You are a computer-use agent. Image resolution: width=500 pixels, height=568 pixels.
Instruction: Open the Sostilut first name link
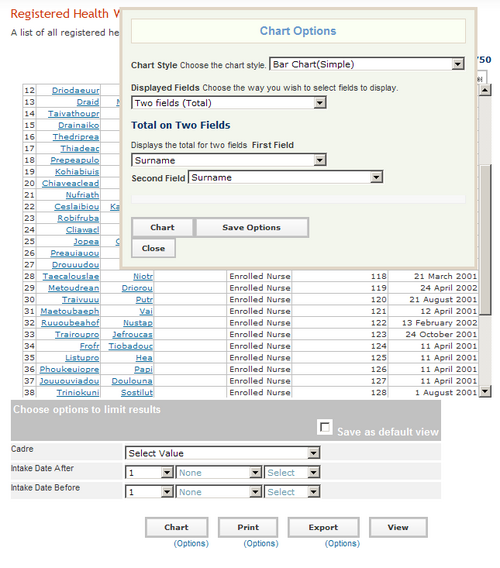[x=137, y=392]
